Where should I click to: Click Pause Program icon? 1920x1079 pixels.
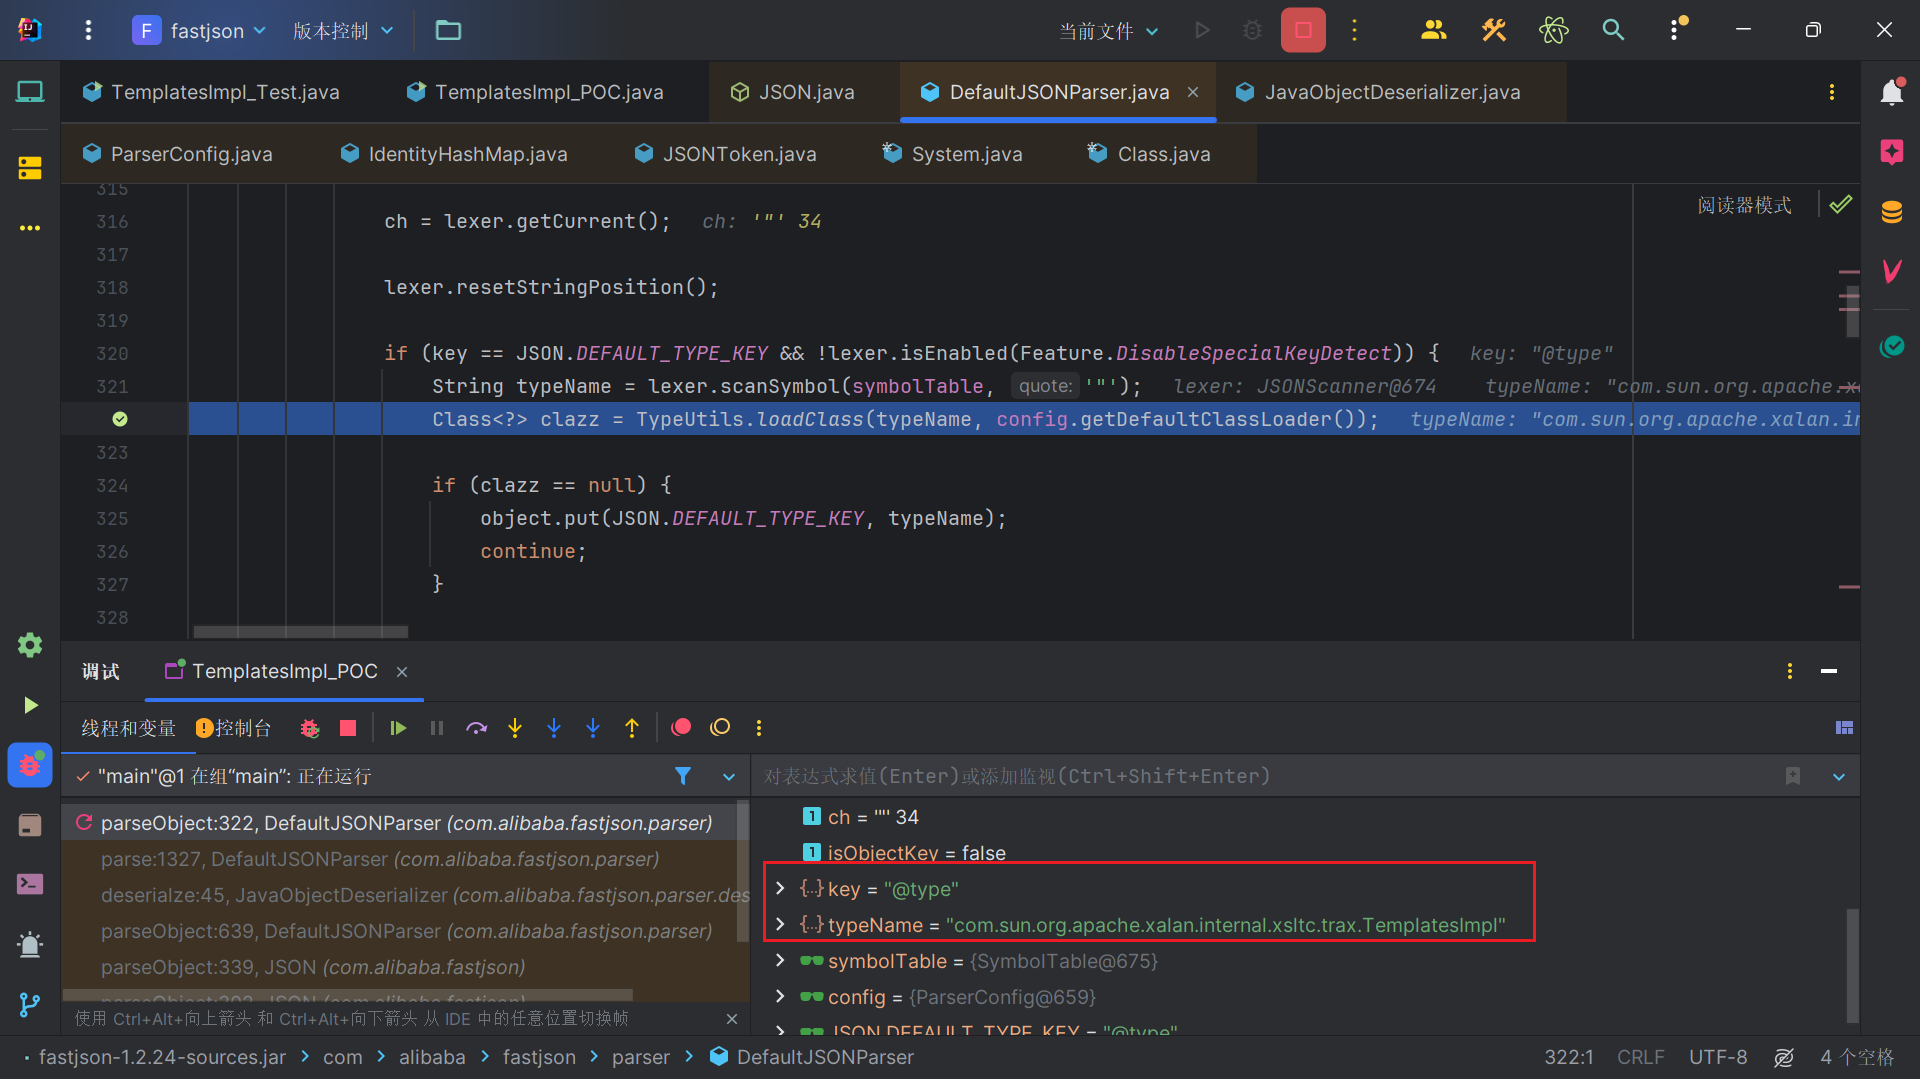[x=437, y=728]
